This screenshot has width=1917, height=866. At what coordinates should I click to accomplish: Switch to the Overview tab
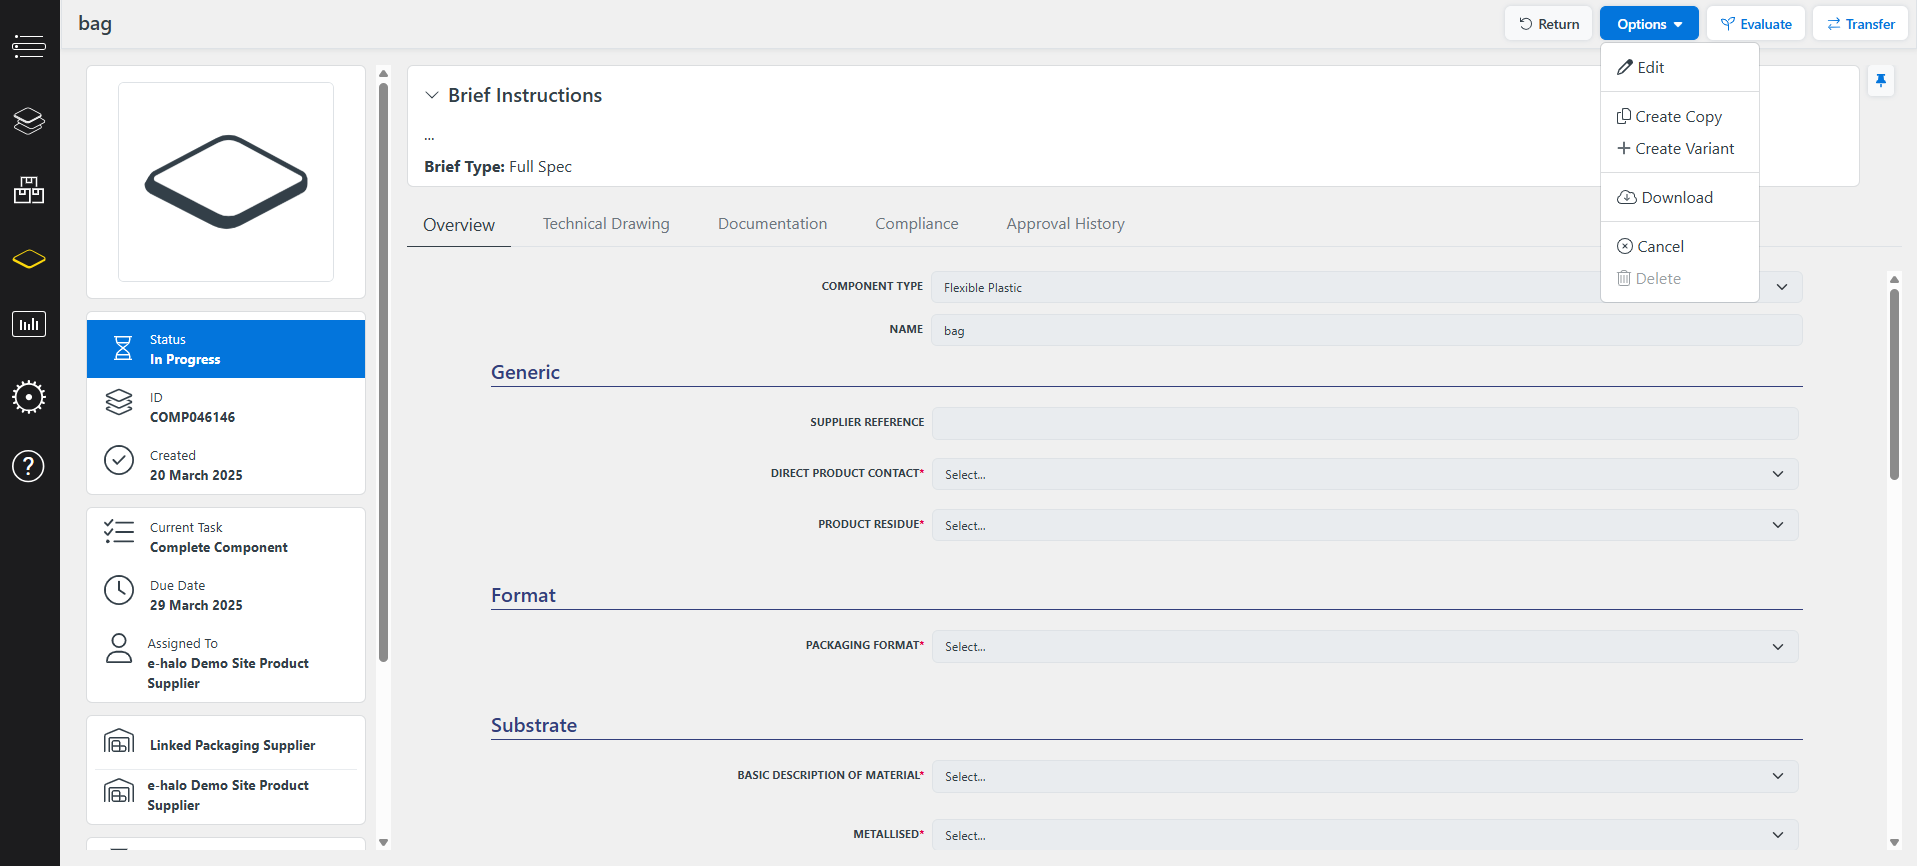[x=459, y=225]
